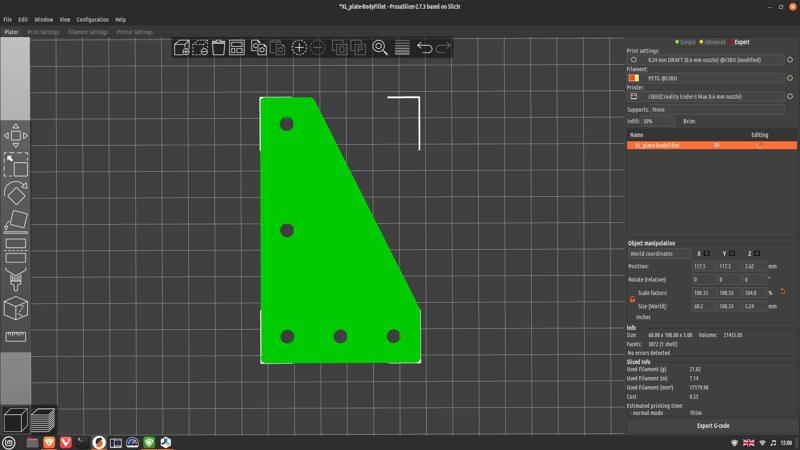Click the Remove instance minus icon
800x450 pixels.
317,48
